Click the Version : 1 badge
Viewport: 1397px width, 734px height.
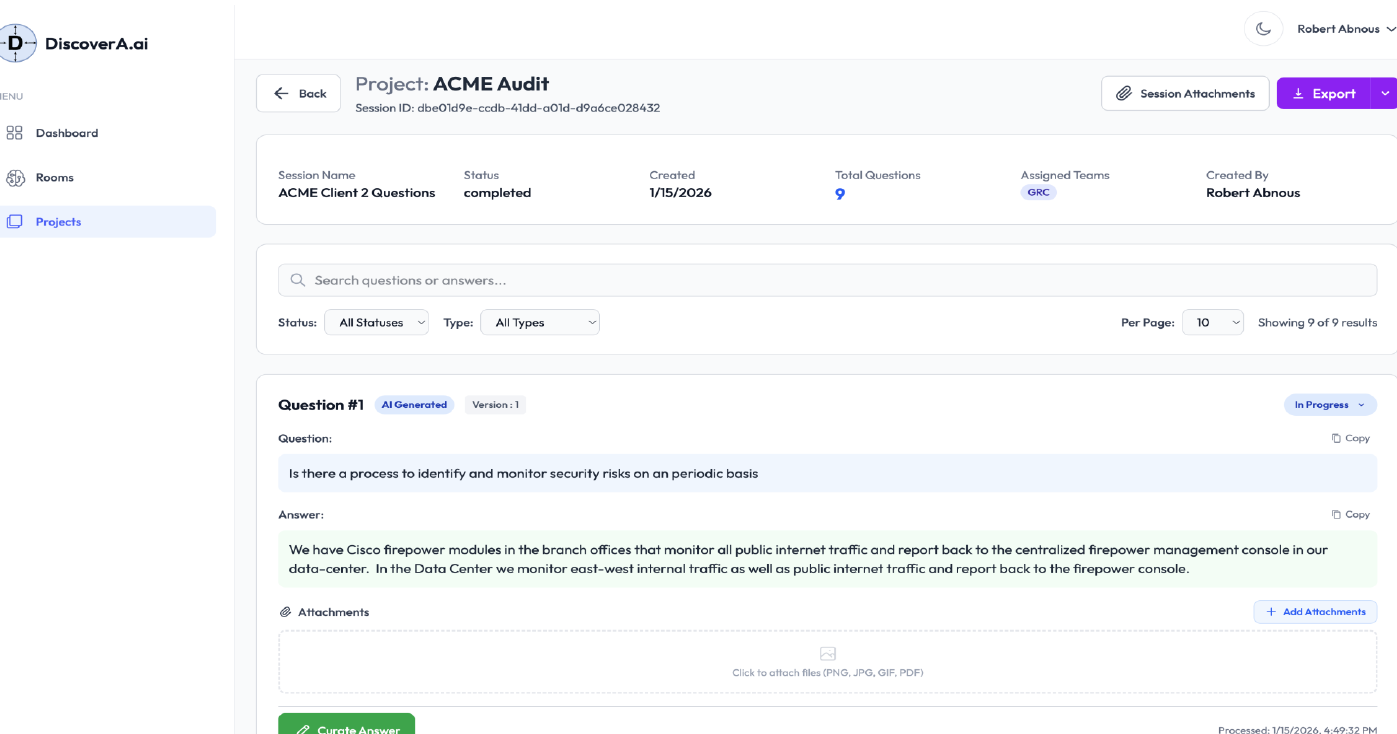(x=495, y=405)
